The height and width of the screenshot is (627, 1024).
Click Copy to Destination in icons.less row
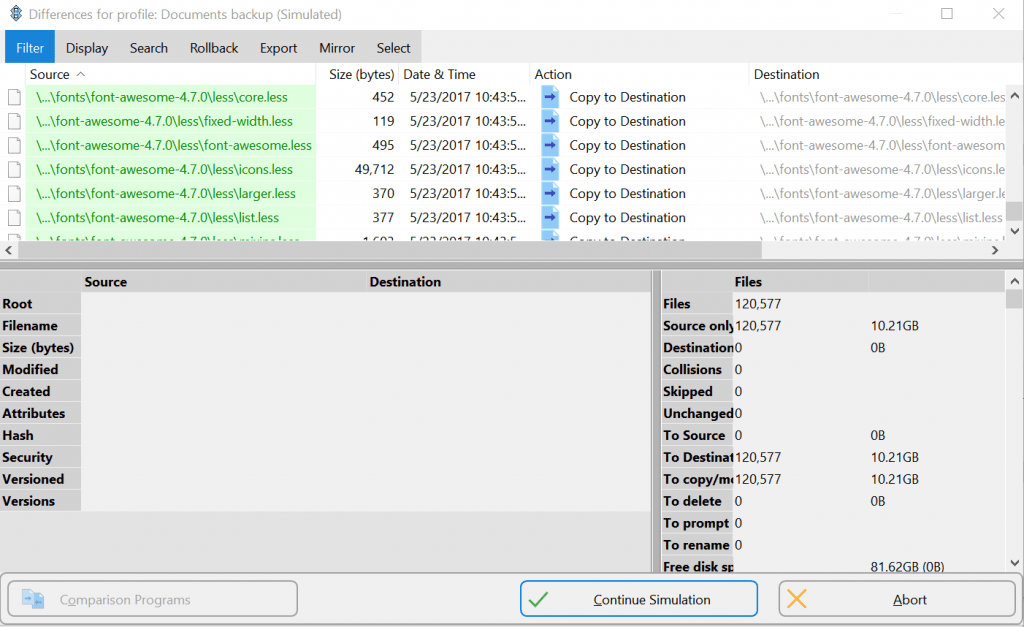tap(627, 170)
